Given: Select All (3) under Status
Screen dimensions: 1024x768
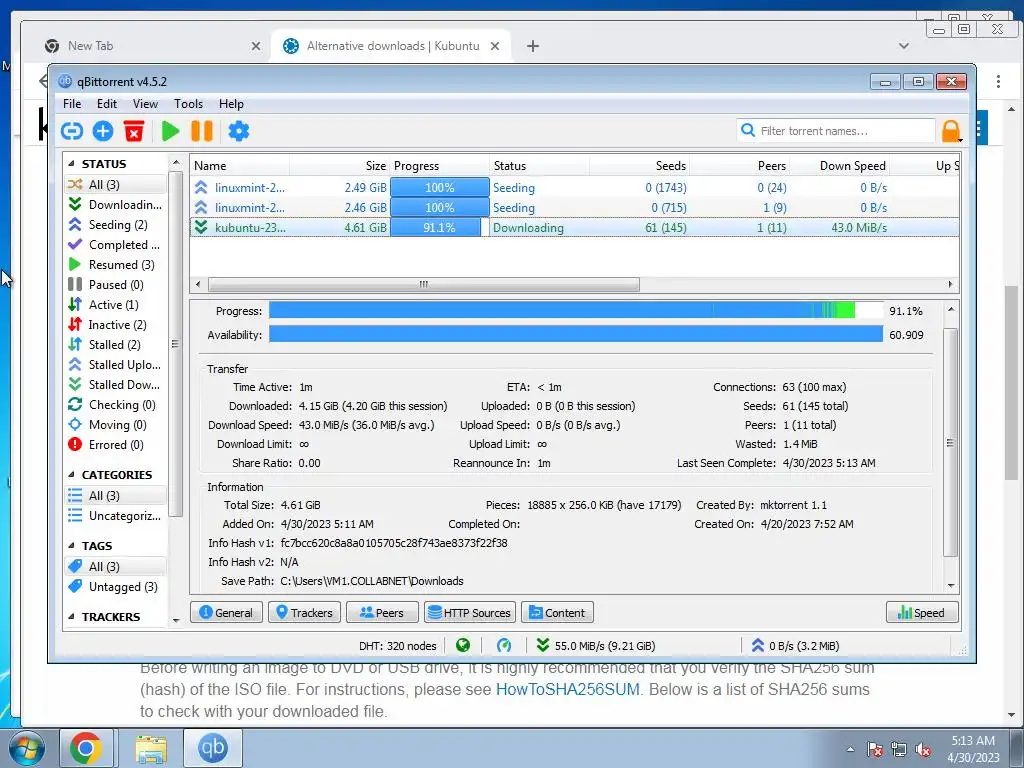Looking at the screenshot, I should click(116, 185).
